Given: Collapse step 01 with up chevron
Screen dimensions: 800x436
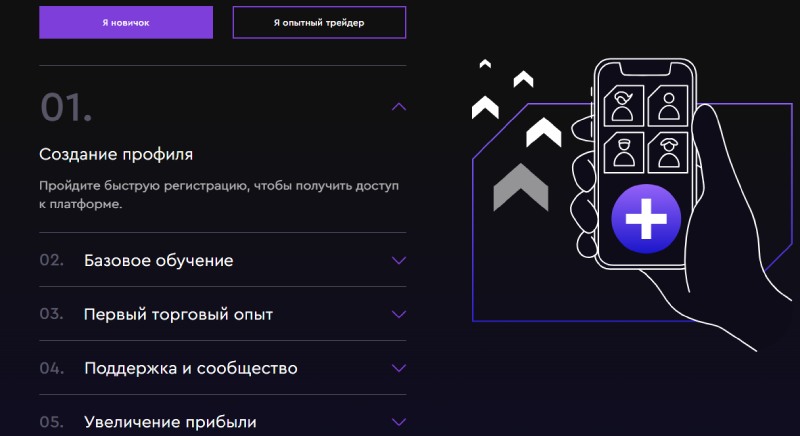Looking at the screenshot, I should point(399,107).
